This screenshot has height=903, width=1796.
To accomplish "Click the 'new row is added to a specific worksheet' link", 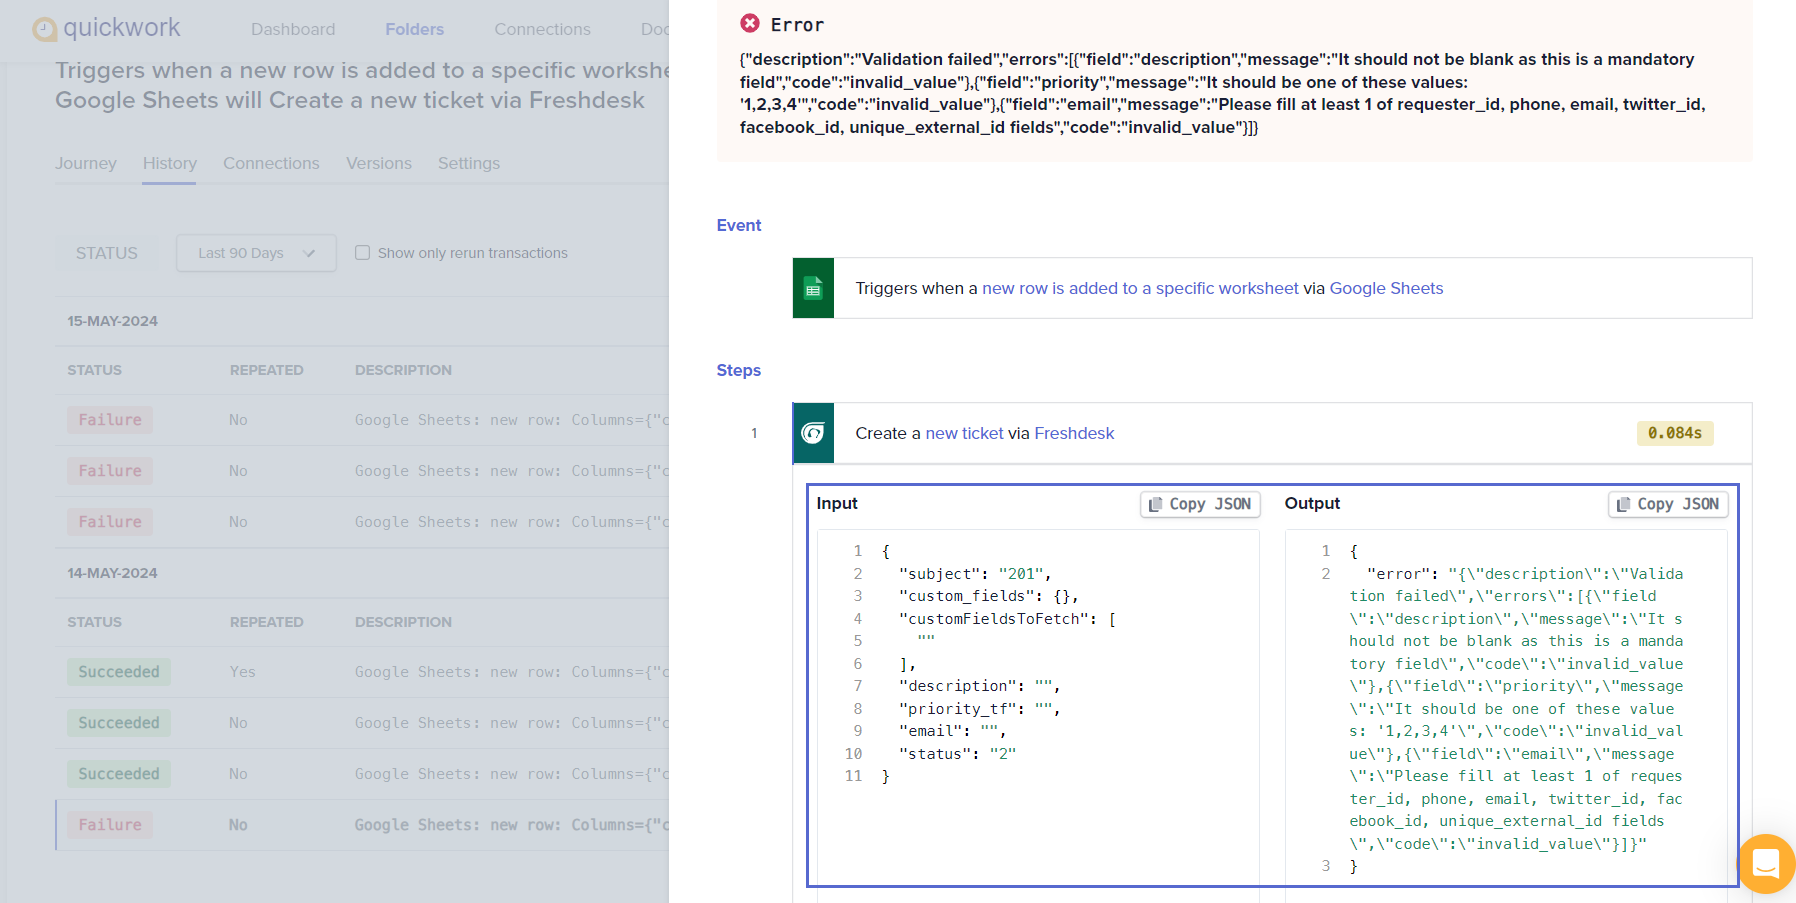I will 1140,288.
